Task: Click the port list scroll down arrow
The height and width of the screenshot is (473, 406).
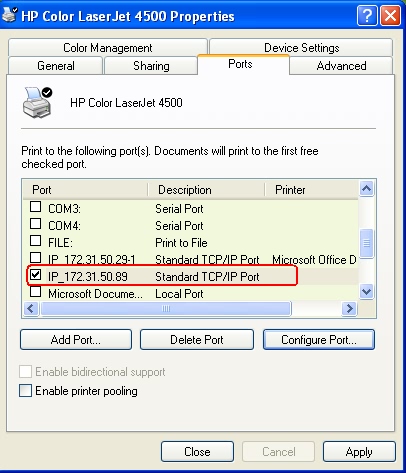Action: [367, 292]
